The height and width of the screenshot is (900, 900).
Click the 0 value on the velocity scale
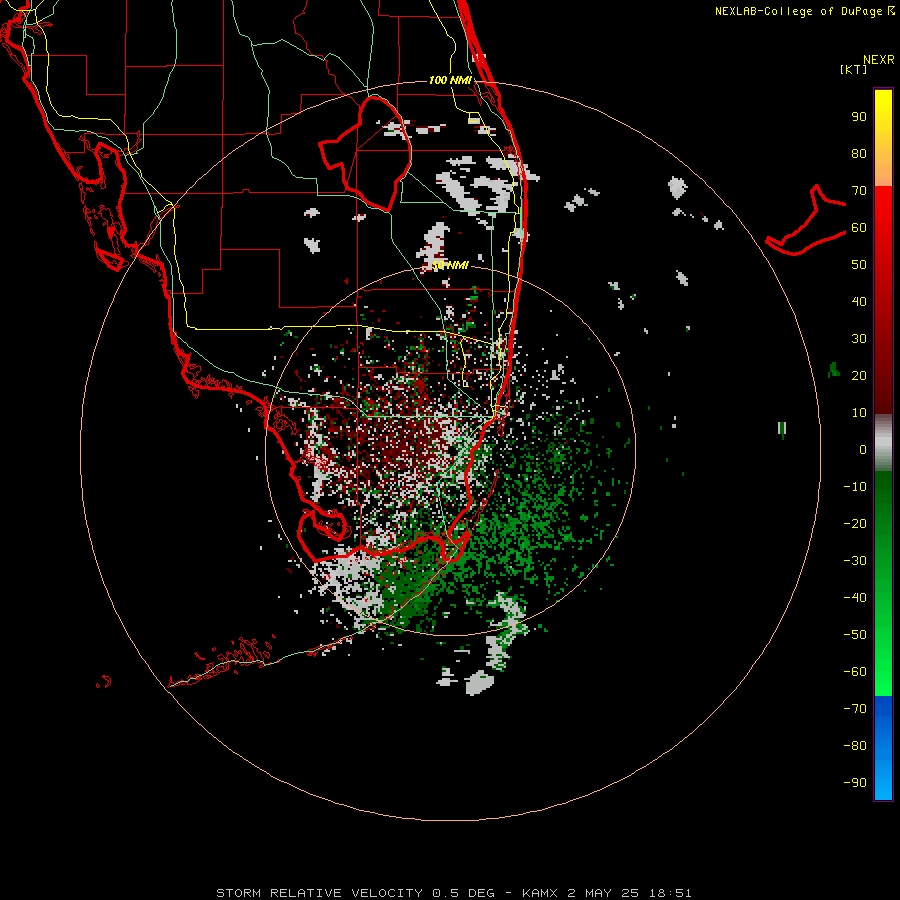[863, 449]
